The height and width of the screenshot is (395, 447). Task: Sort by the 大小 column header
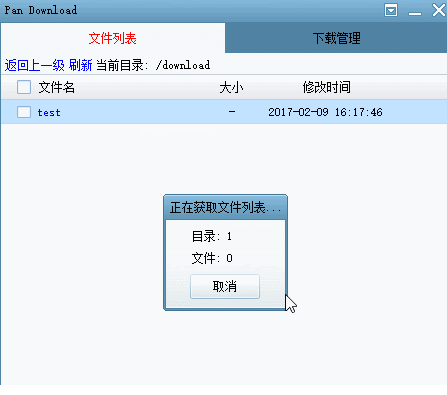click(x=231, y=88)
